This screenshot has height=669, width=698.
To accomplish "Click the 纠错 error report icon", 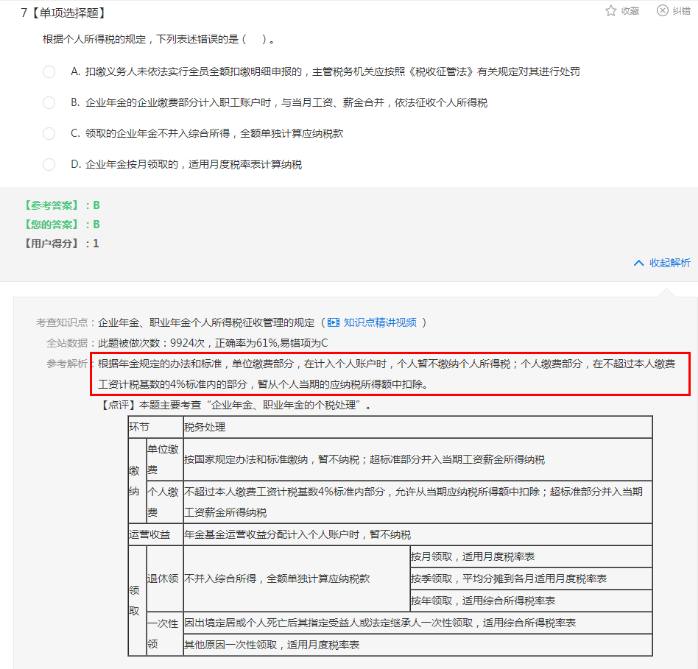I will pyautogui.click(x=662, y=10).
